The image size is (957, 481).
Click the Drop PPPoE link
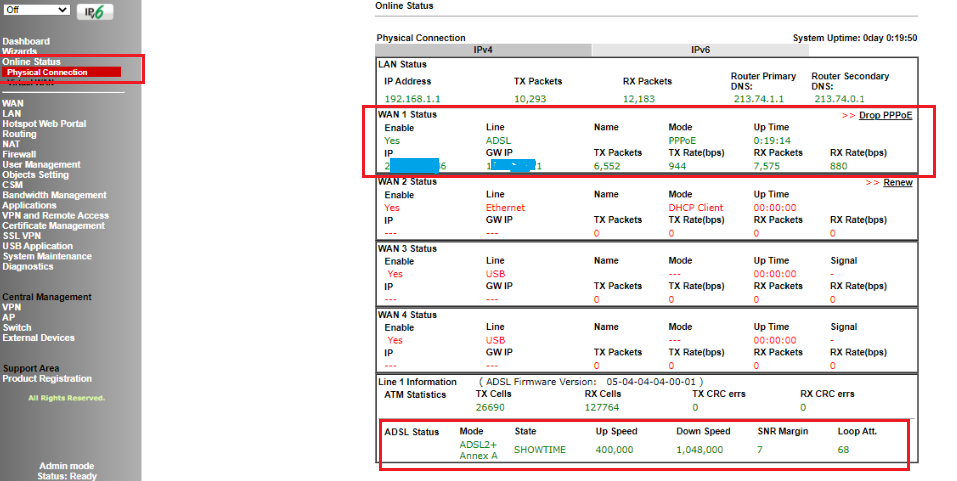pos(885,115)
